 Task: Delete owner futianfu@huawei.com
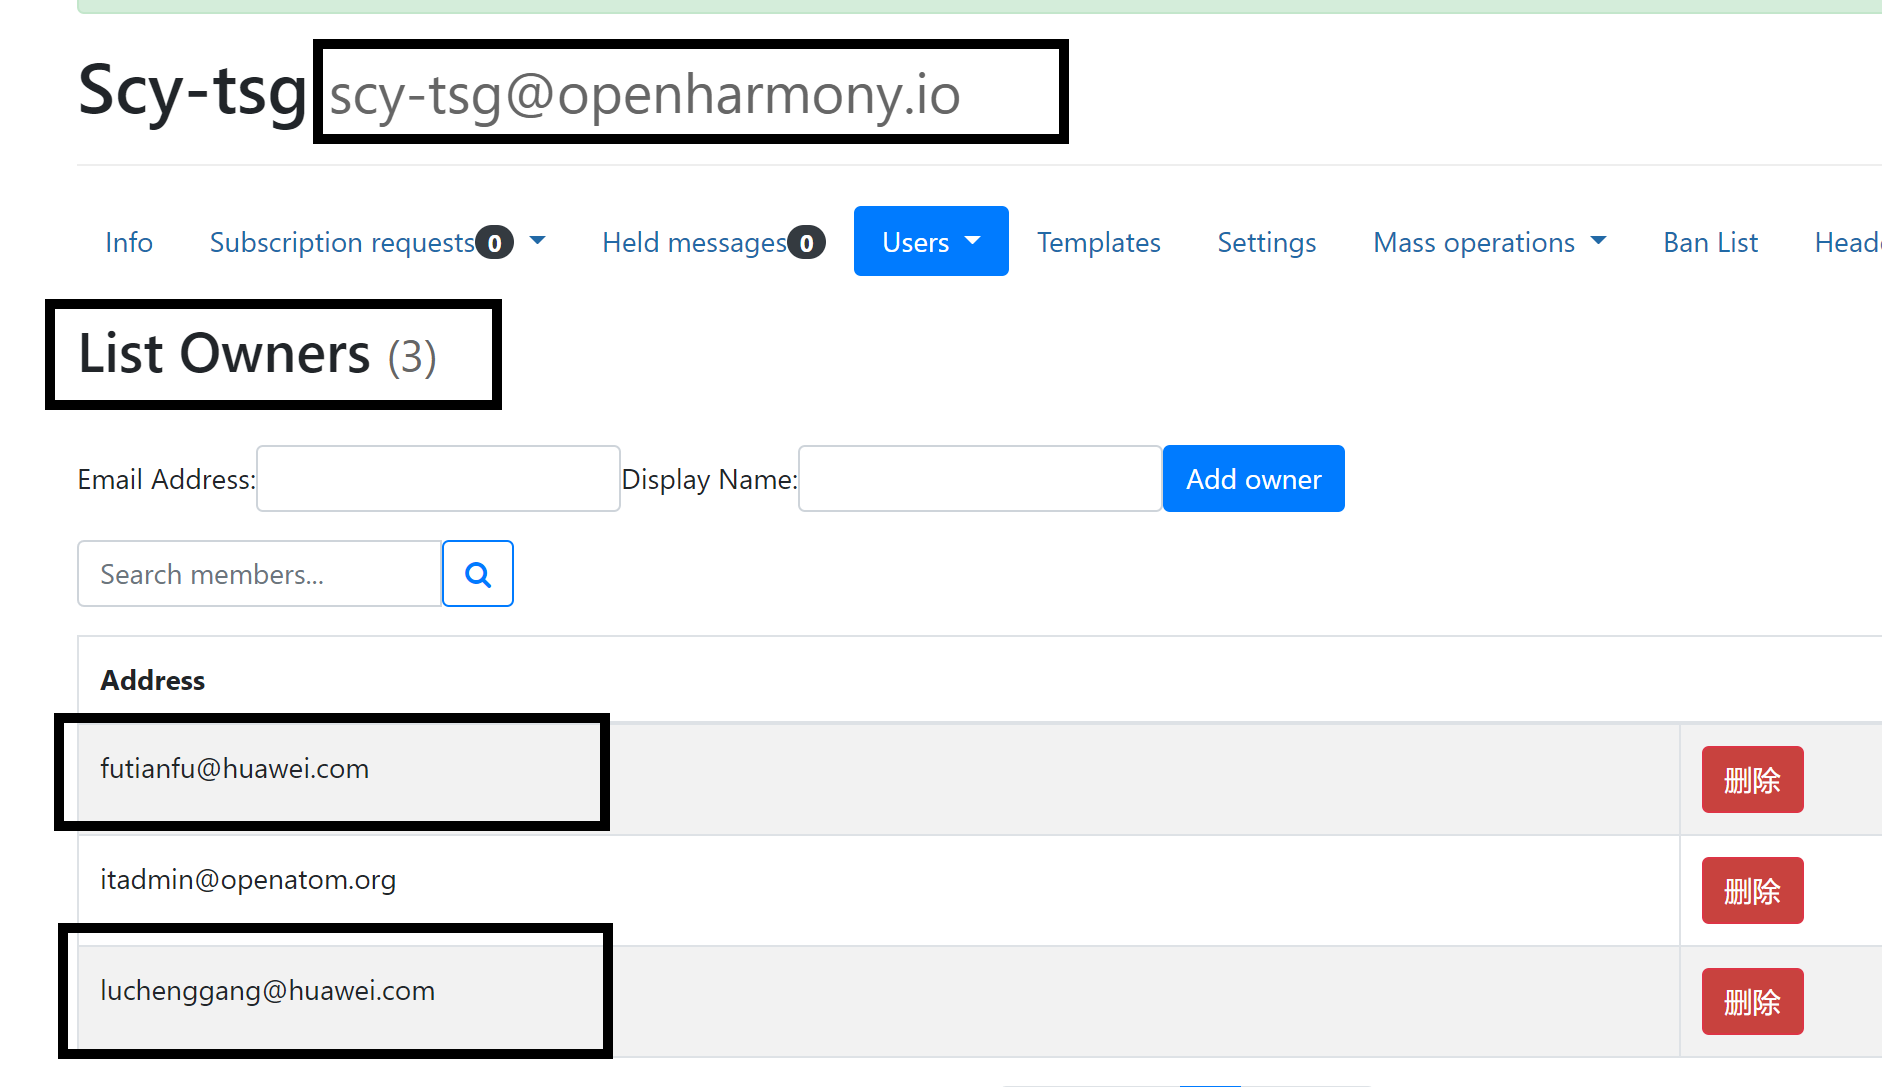tap(1753, 780)
